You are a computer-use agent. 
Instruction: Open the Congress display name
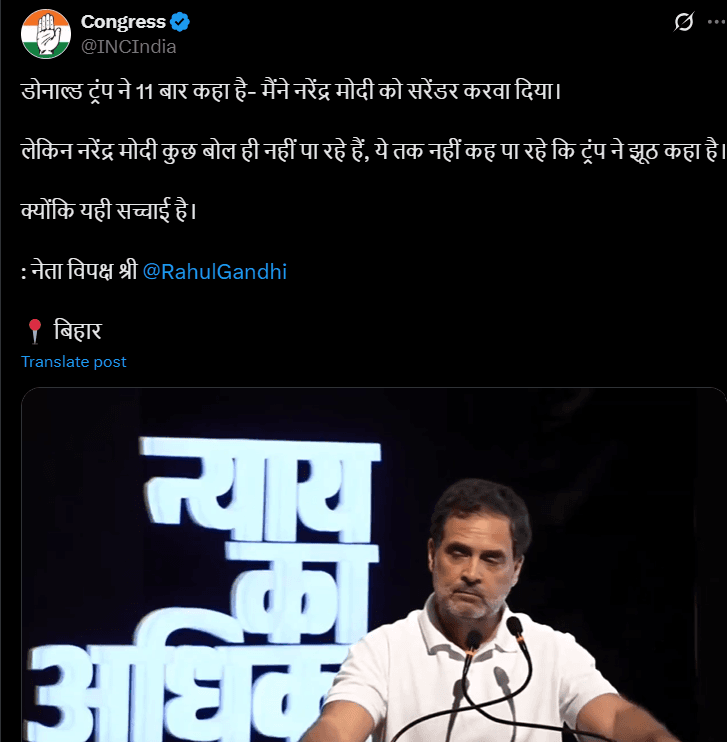(x=123, y=22)
